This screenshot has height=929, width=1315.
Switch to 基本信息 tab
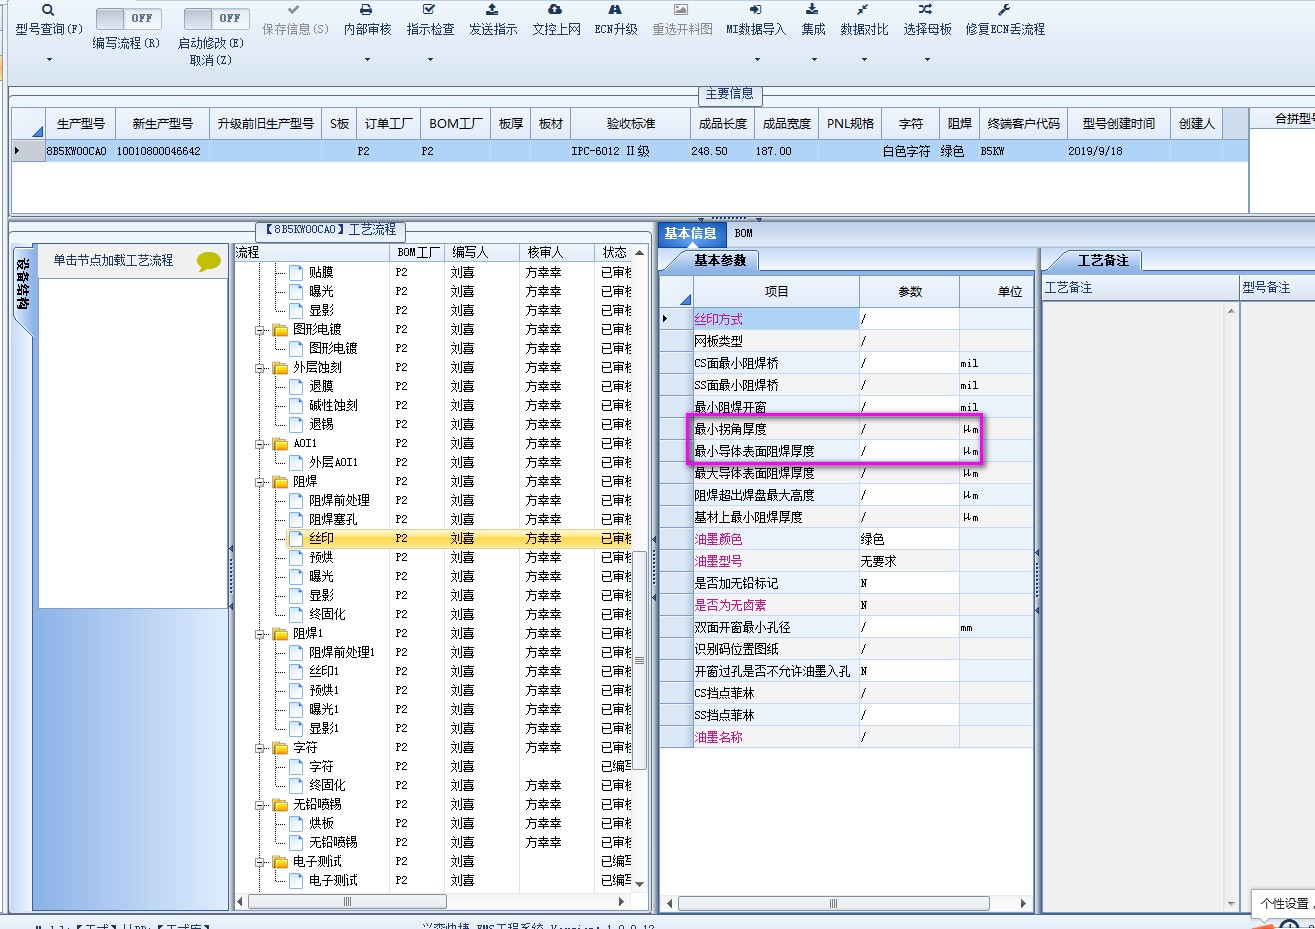click(x=690, y=234)
